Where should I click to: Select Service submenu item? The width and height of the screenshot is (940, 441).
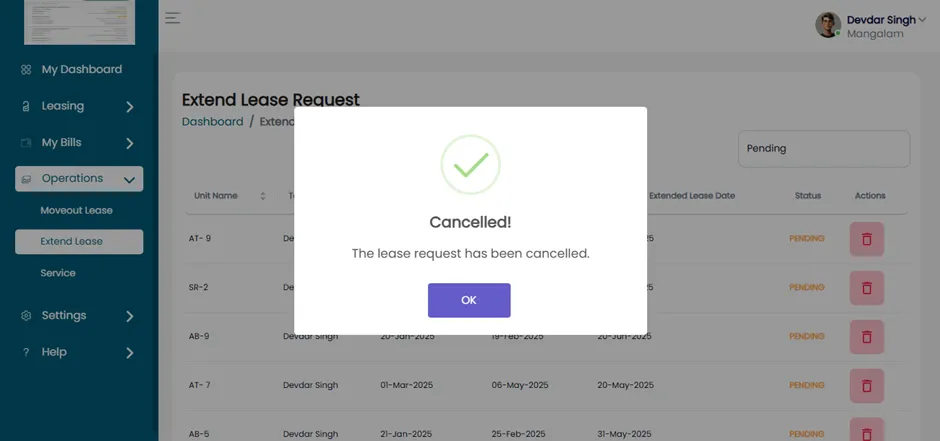(x=58, y=273)
